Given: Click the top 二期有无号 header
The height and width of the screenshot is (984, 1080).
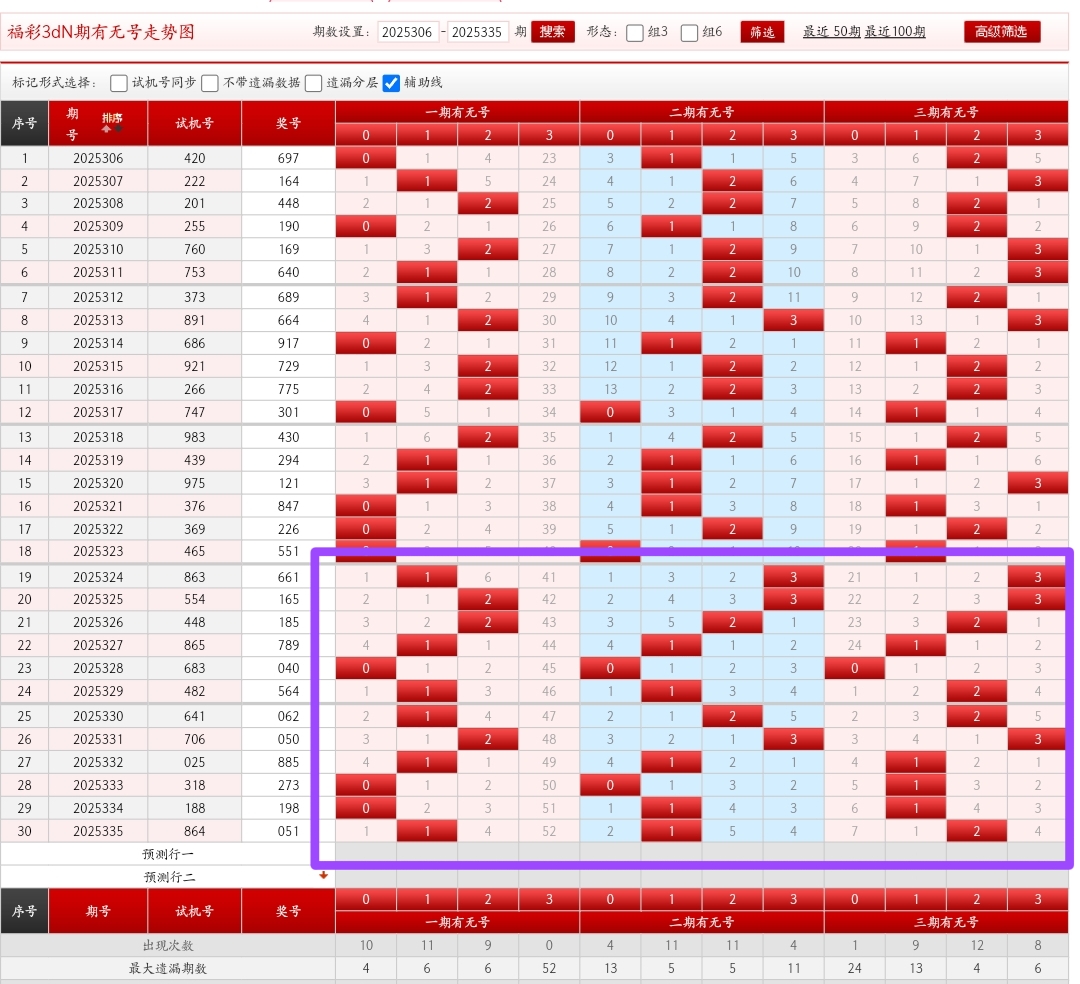Looking at the screenshot, I should point(701,112).
